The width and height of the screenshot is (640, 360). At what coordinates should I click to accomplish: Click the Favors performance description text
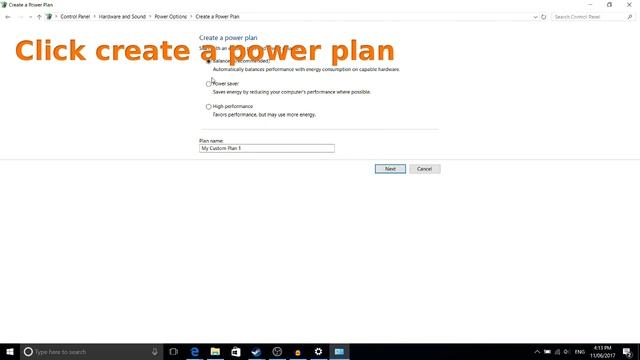pyautogui.click(x=264, y=115)
